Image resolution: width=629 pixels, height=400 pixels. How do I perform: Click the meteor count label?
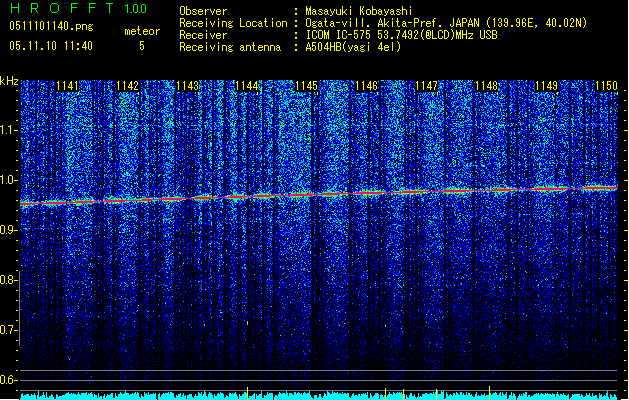141,31
